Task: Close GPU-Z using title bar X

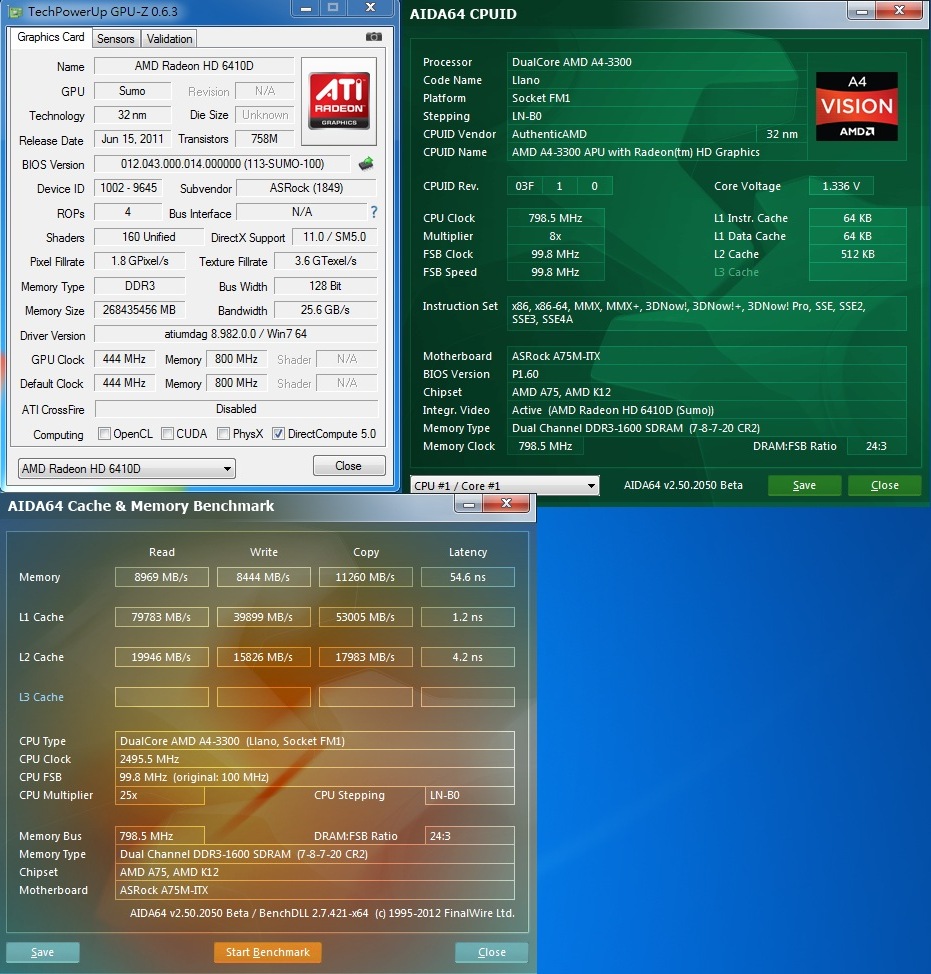Action: point(370,7)
